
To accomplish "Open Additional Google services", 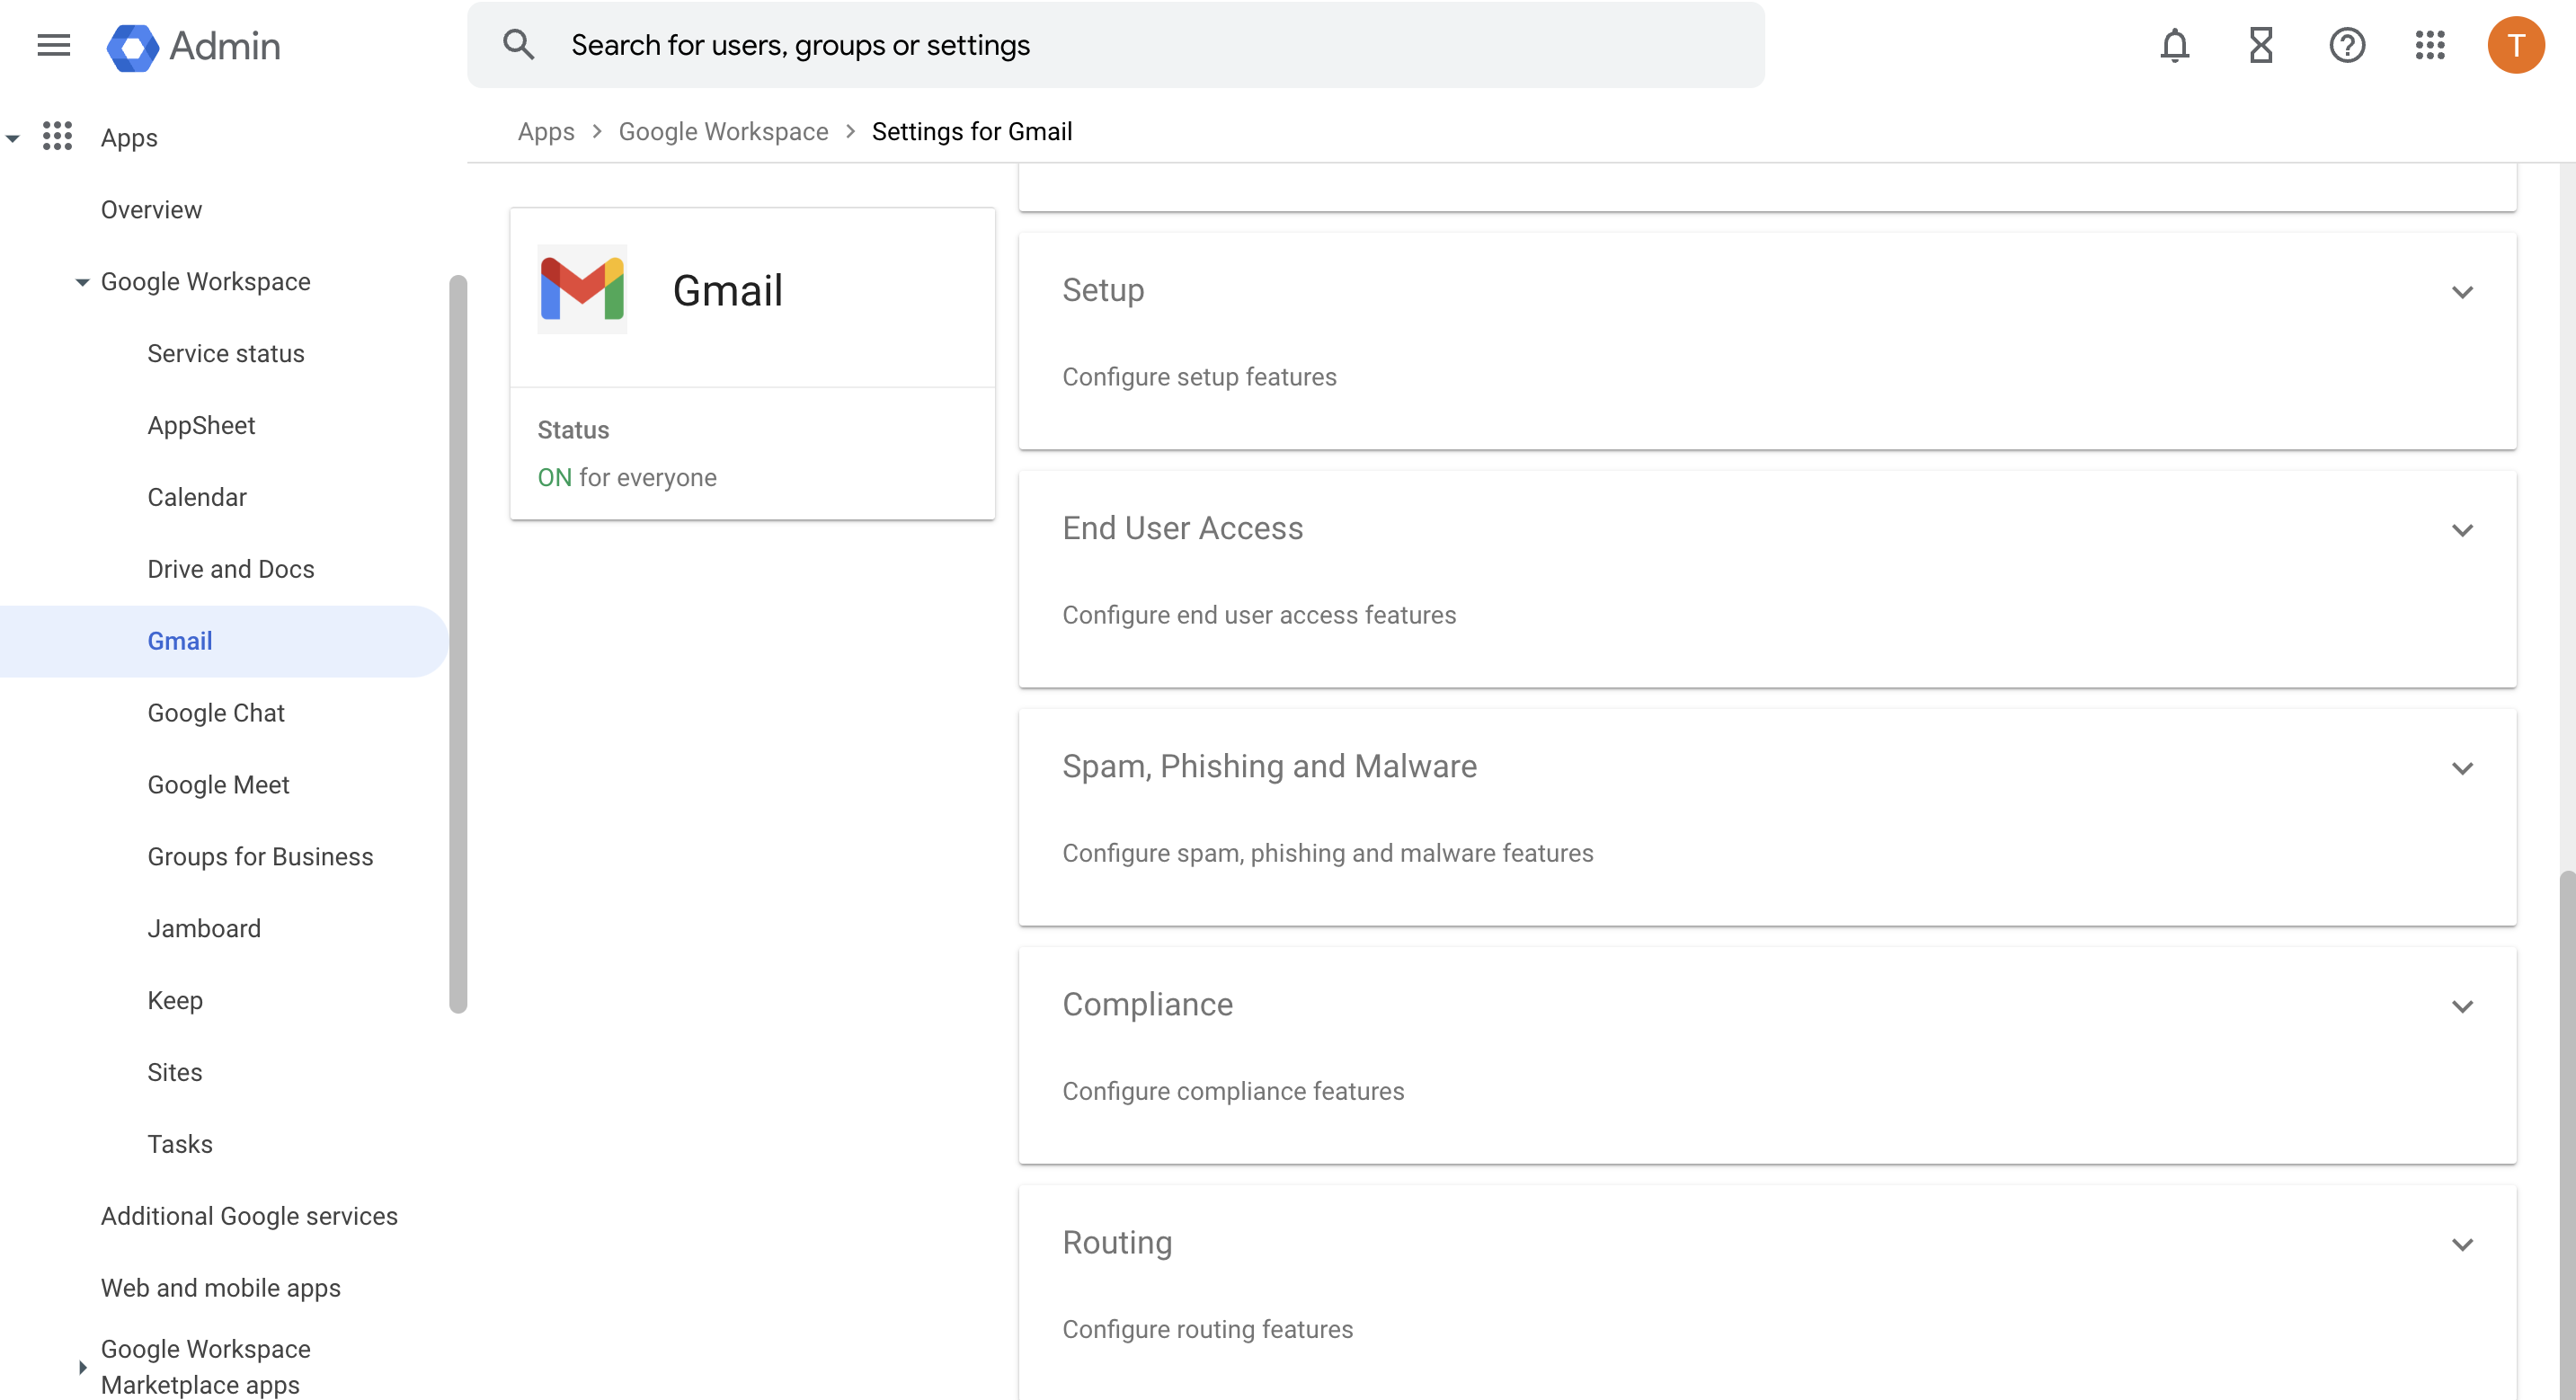I will [249, 1216].
